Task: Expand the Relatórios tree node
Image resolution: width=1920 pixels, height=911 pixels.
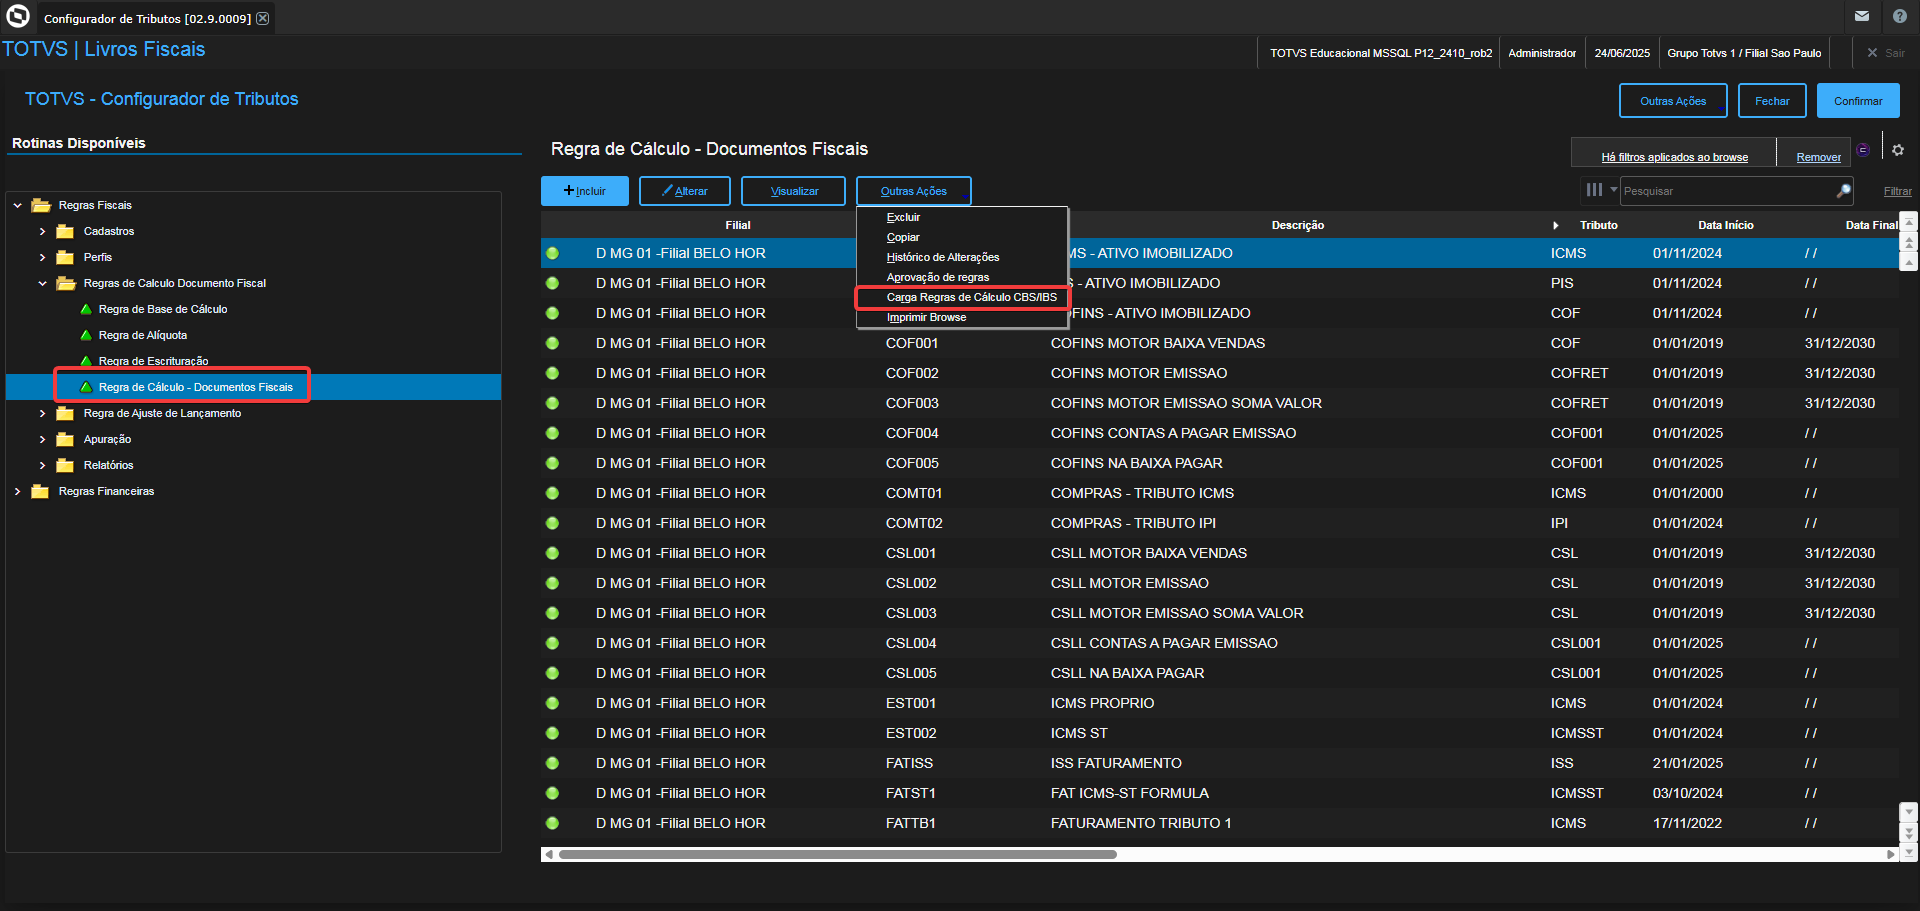Action: [42, 465]
